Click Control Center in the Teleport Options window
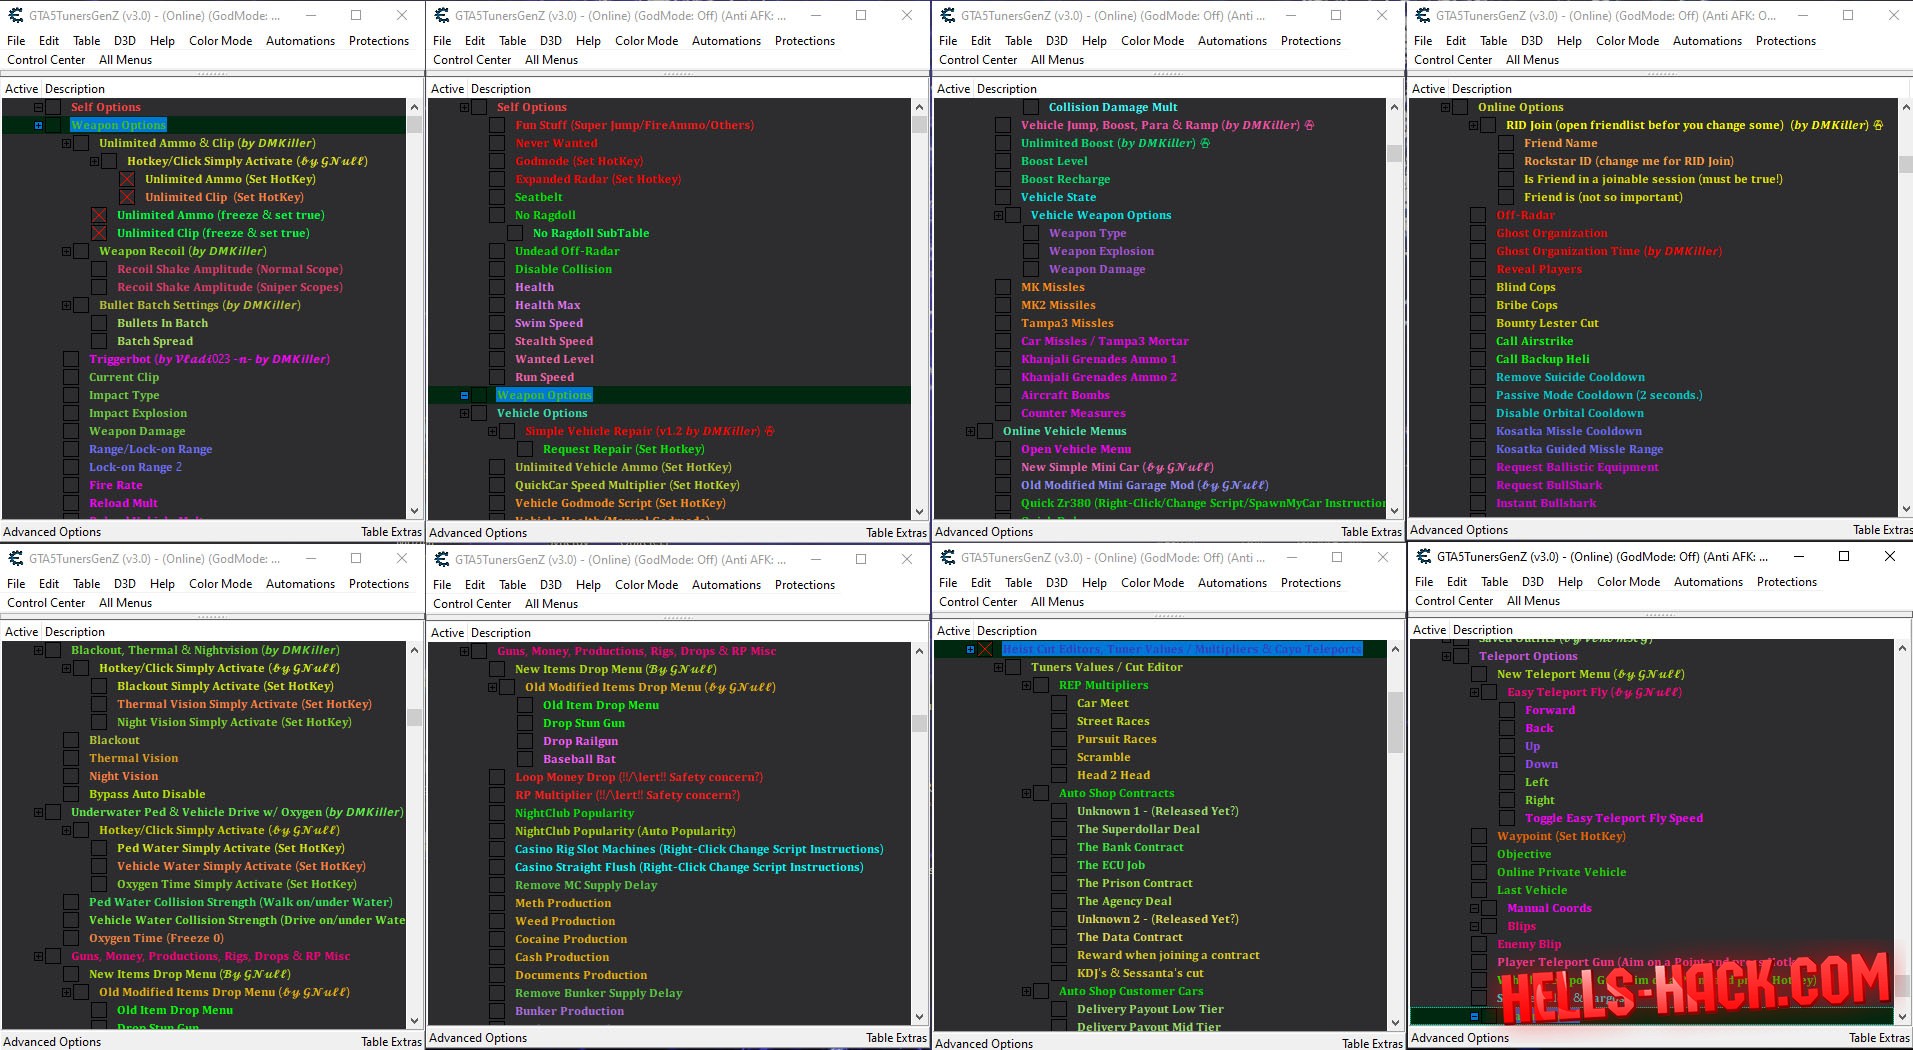The image size is (1913, 1050). point(1453,600)
